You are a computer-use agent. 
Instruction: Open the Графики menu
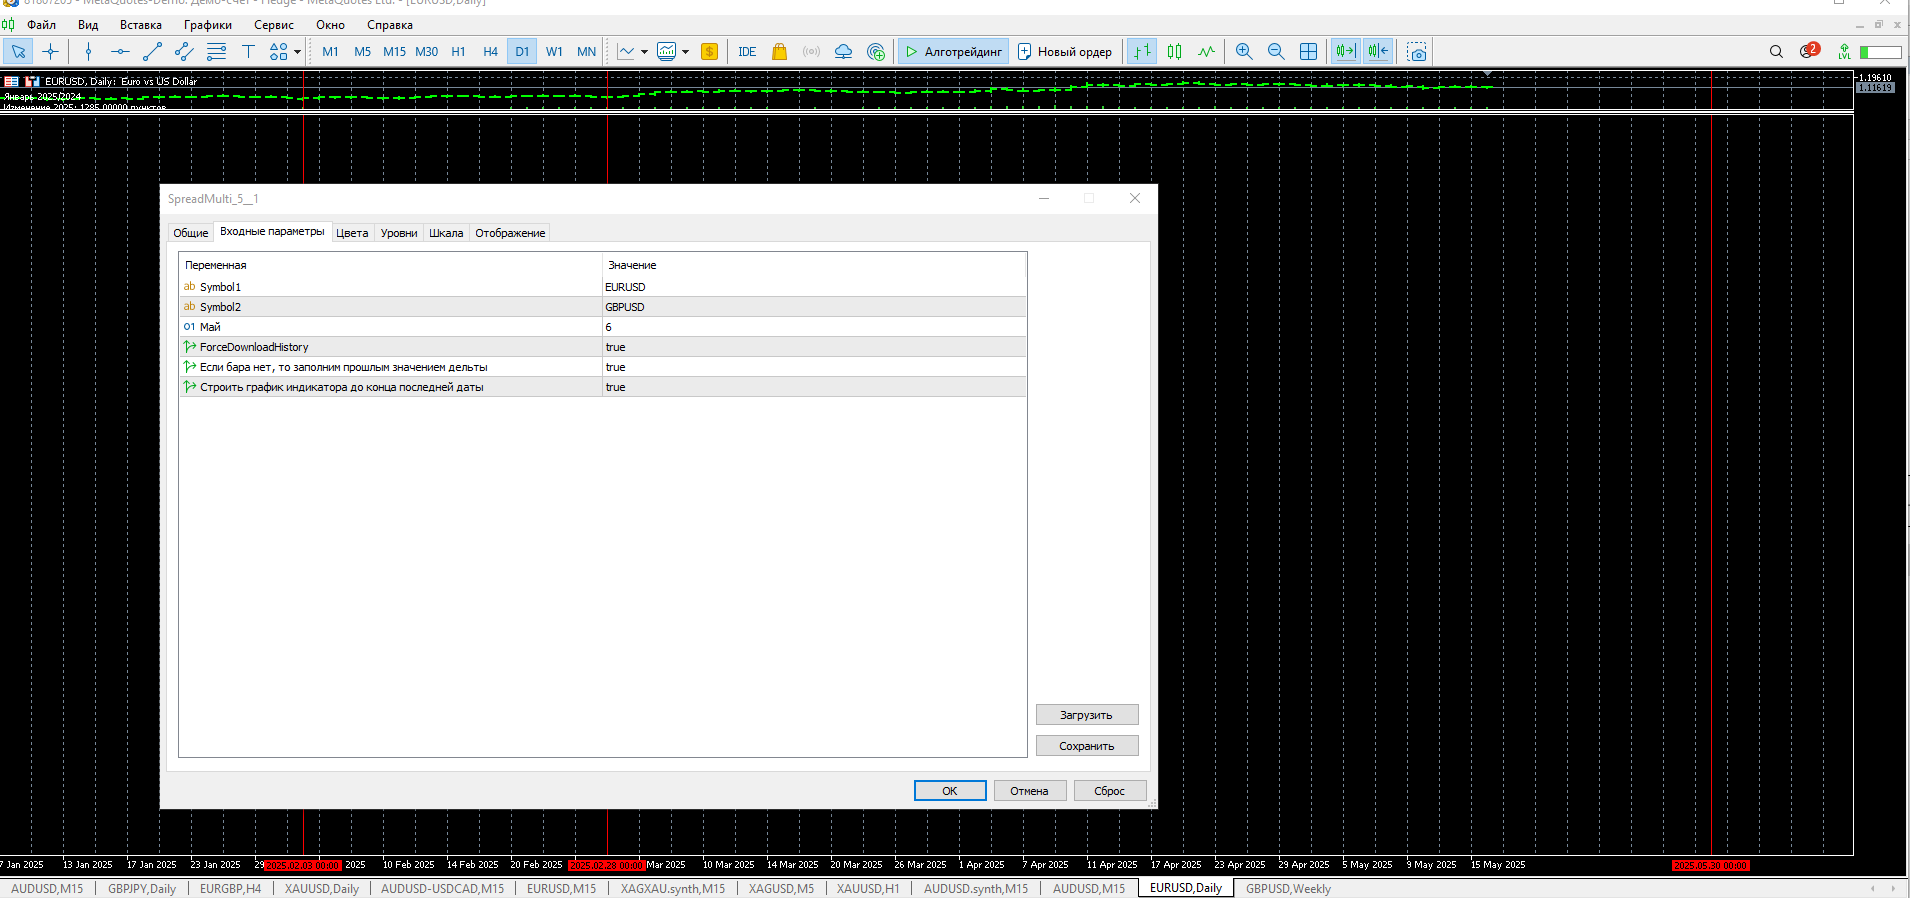coord(208,25)
